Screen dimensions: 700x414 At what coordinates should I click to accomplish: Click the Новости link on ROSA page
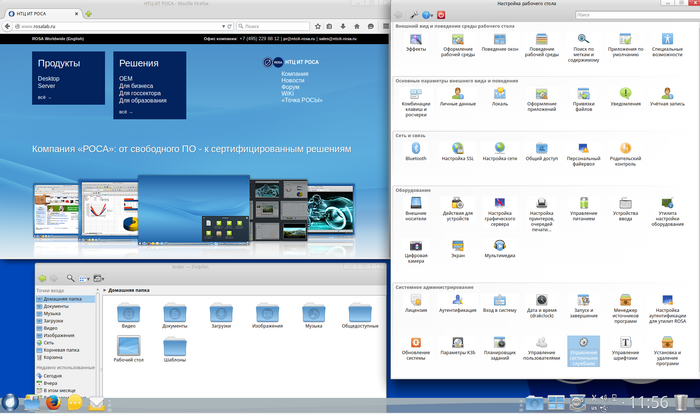(294, 81)
